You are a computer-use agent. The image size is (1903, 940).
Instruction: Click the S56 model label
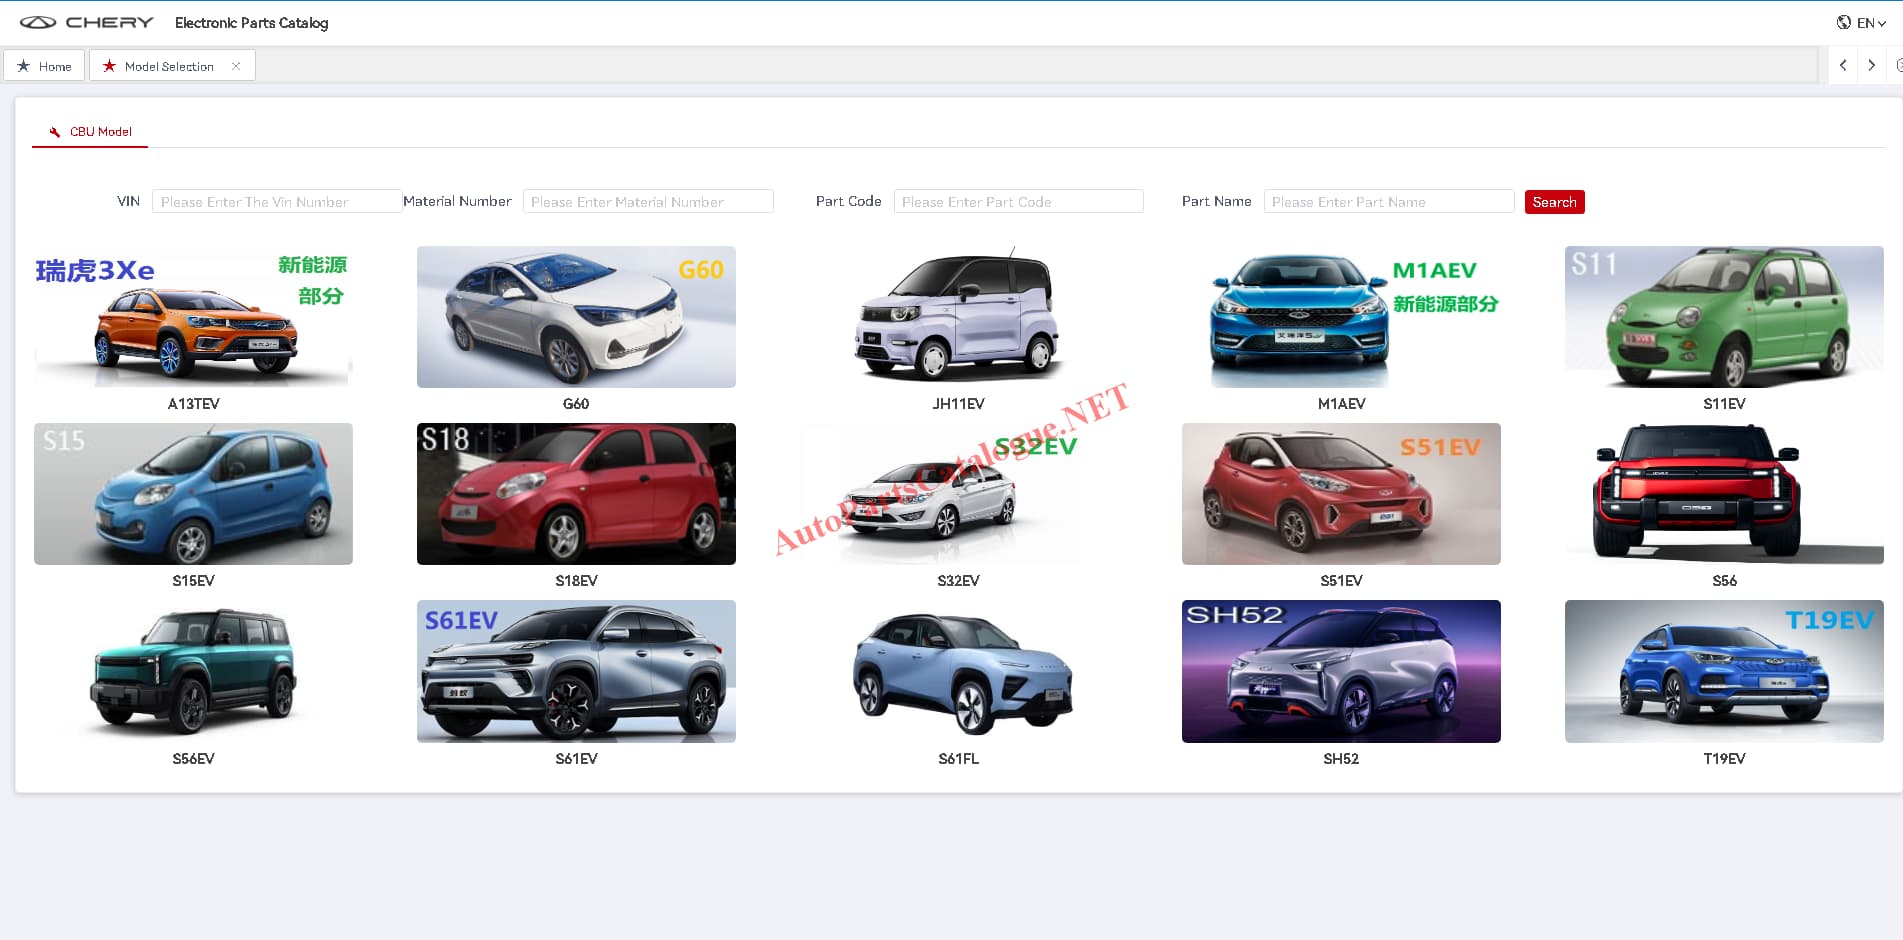(1724, 581)
